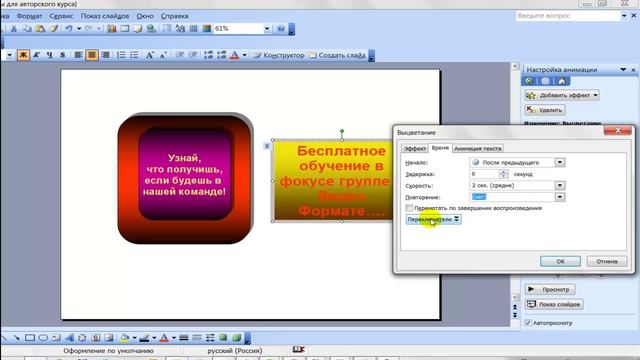Click OK in the dialog
Image resolution: width=640 pixels, height=360 pixels.
point(560,261)
